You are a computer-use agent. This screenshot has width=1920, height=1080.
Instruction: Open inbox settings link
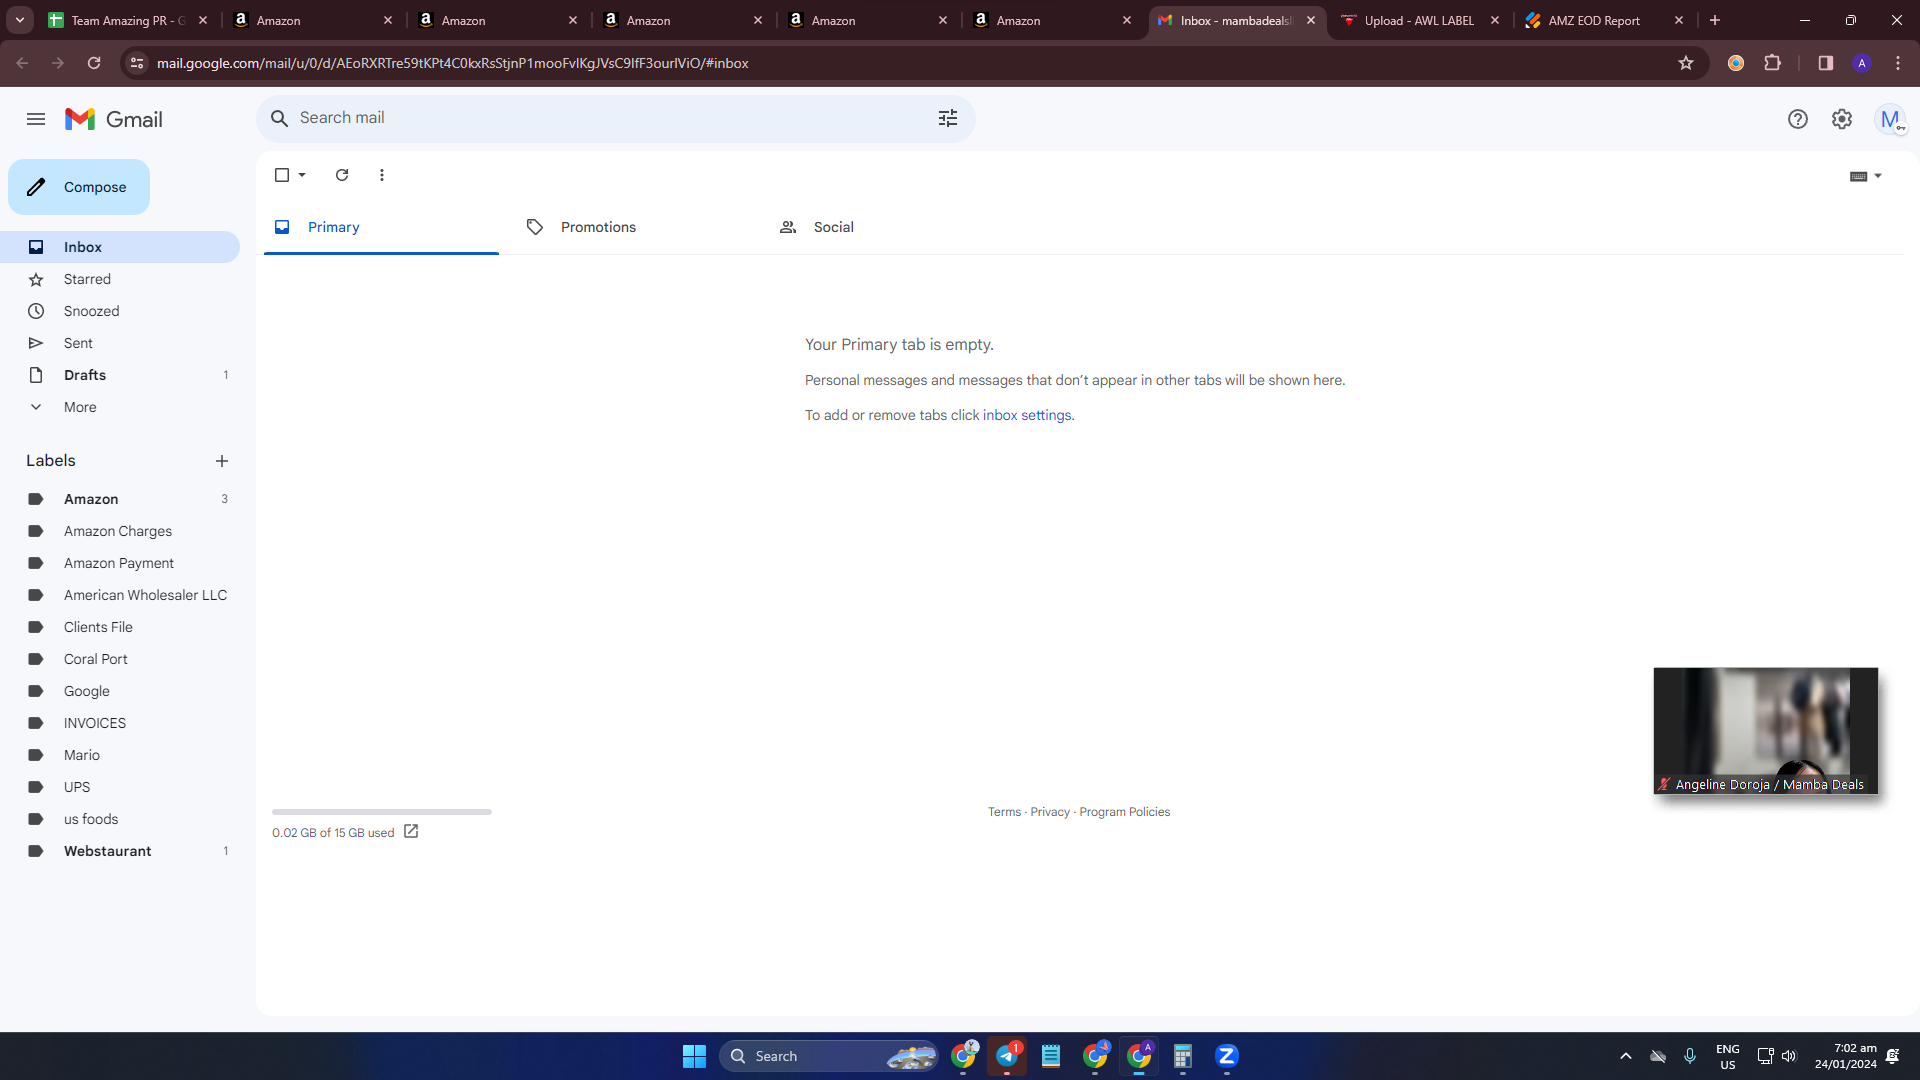click(x=1027, y=415)
